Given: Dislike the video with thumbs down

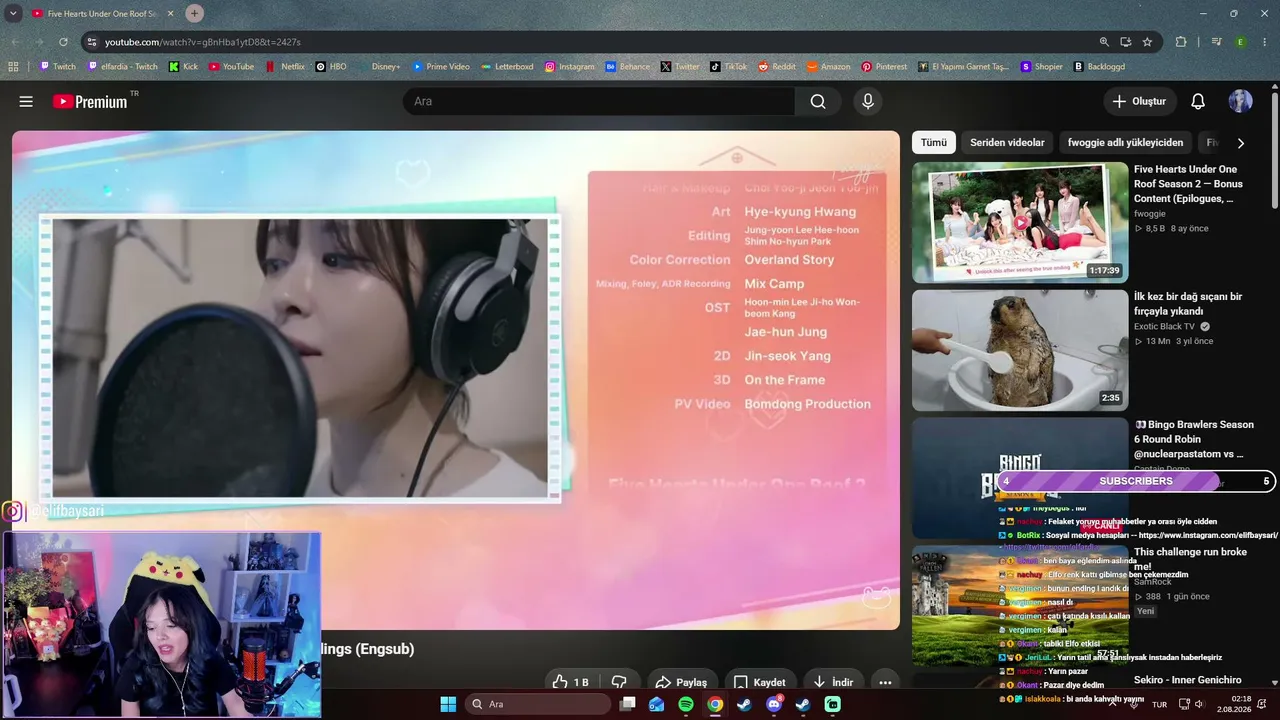Looking at the screenshot, I should [619, 682].
